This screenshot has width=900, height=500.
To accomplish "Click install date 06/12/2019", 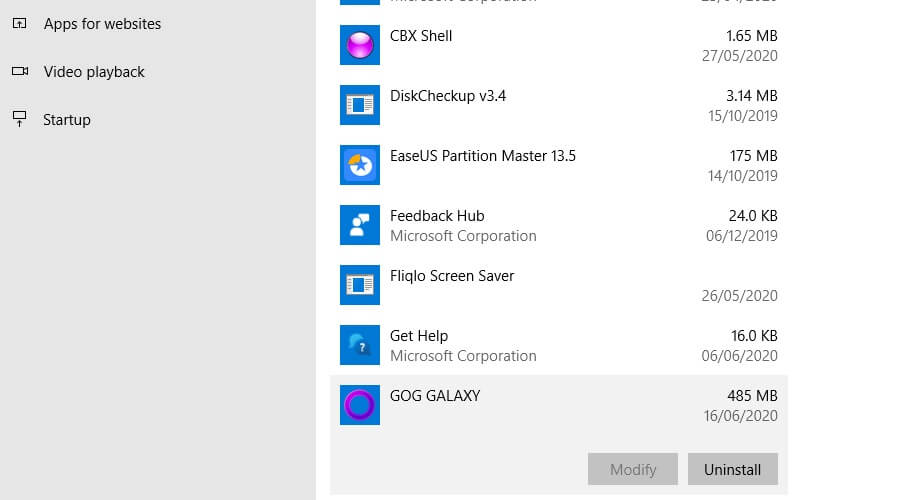I will point(742,236).
